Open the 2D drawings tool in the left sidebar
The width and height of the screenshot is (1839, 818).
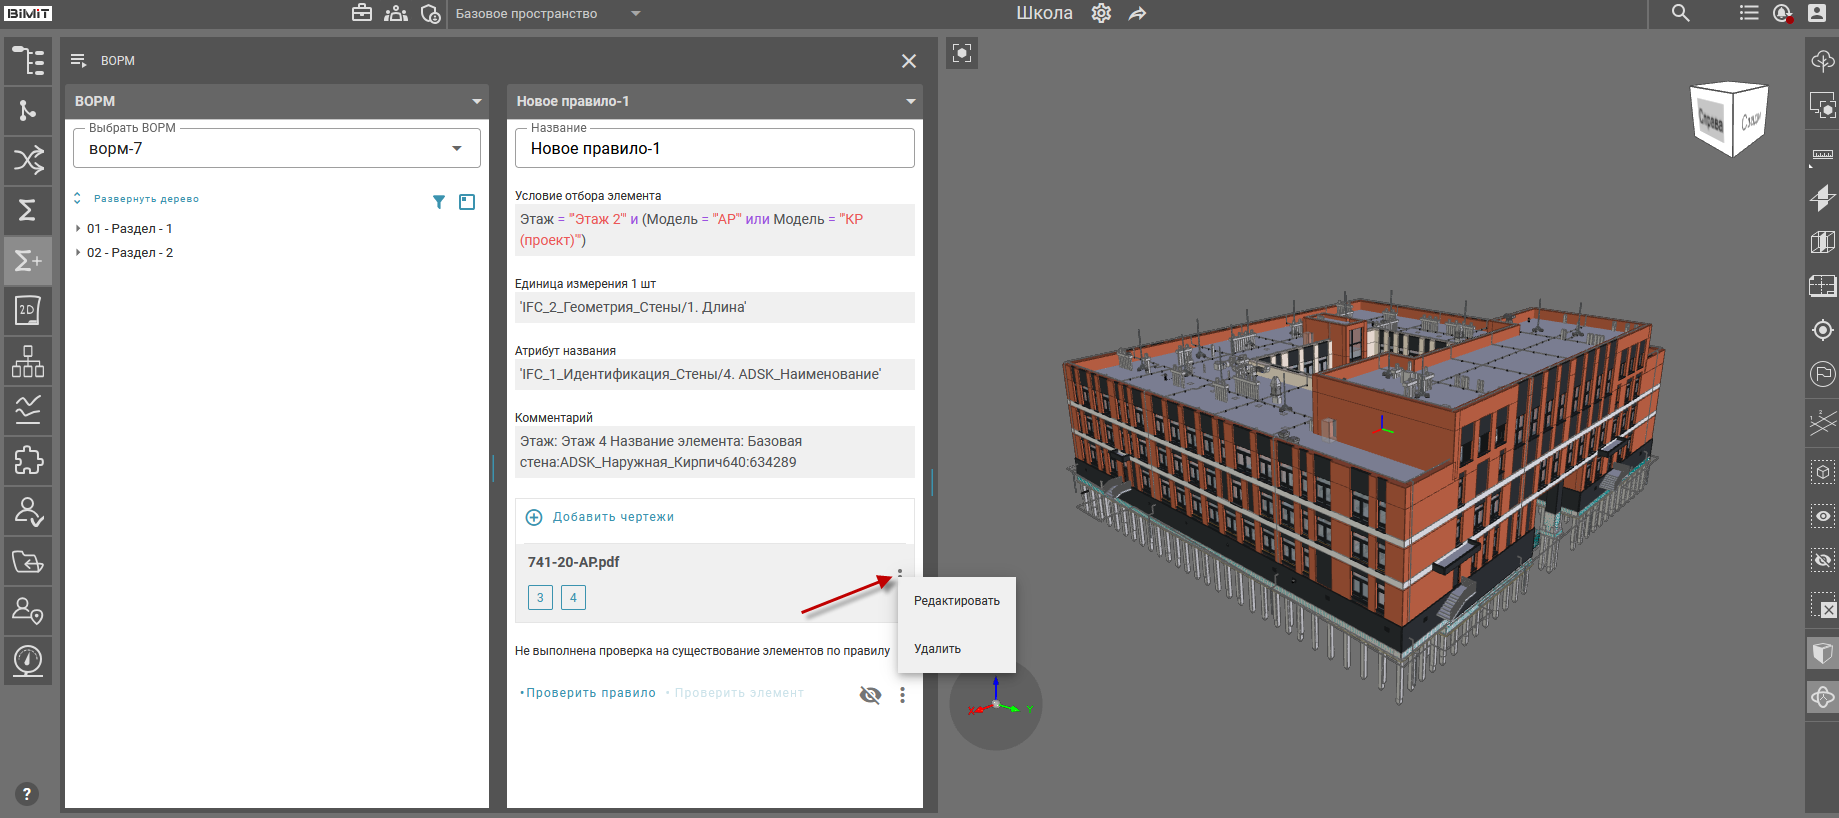(x=28, y=310)
